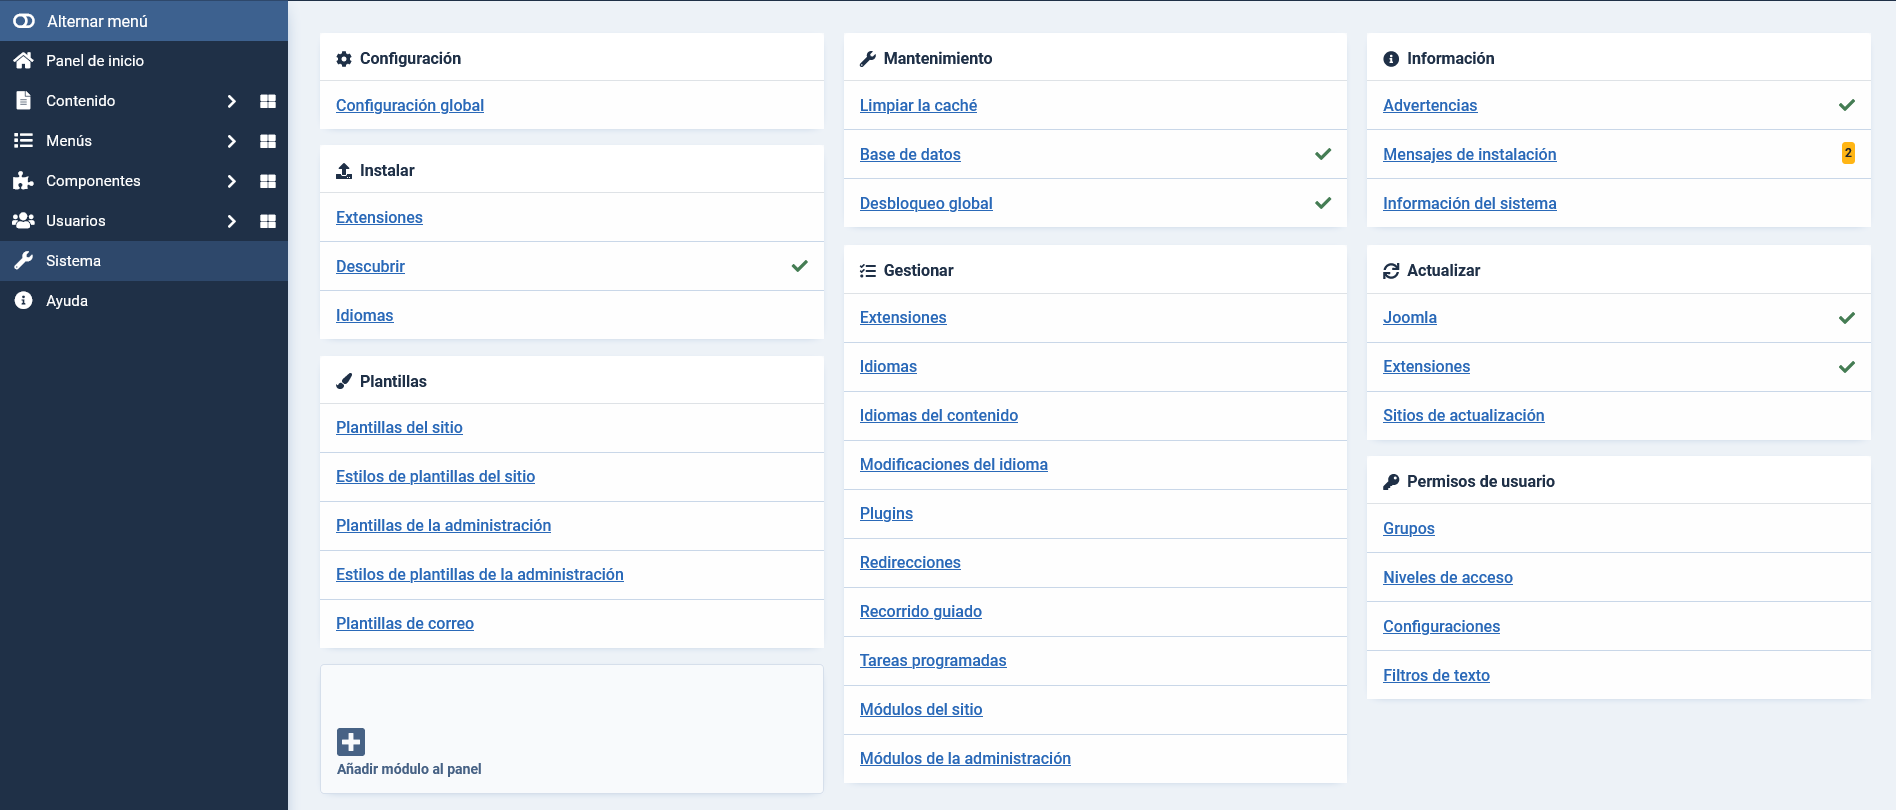Image resolution: width=1896 pixels, height=810 pixels.
Task: Click the plus icon to add module
Action: (x=351, y=742)
